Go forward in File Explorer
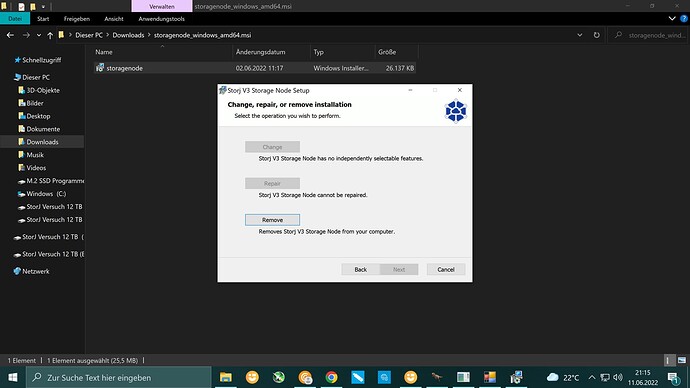Image resolution: width=690 pixels, height=388 pixels. 26,35
